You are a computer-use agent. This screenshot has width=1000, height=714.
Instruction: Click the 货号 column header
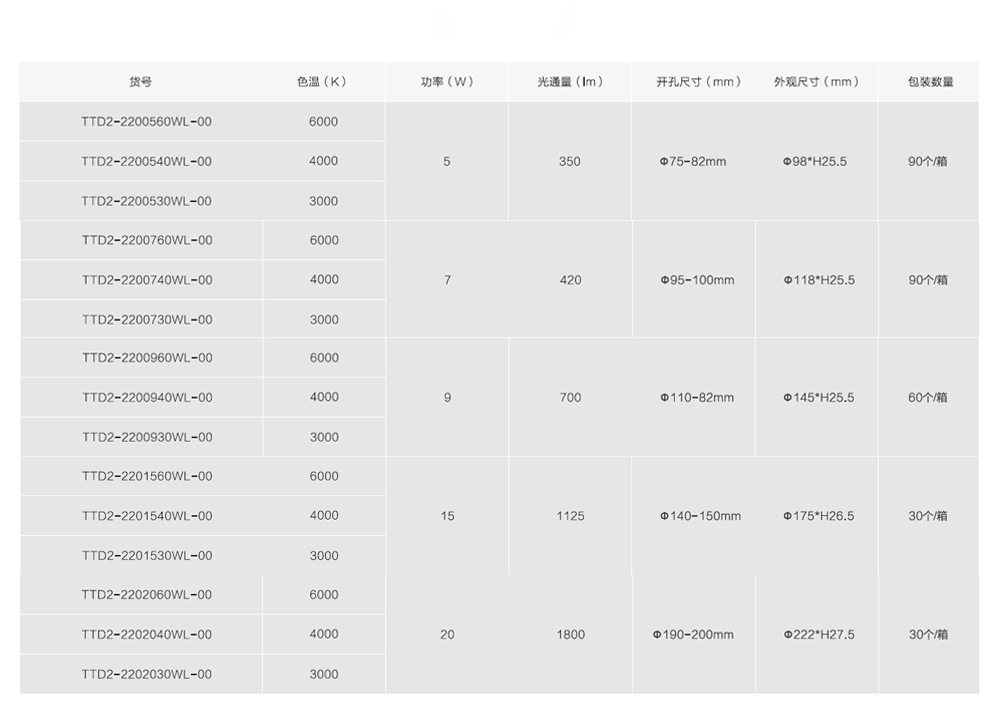[141, 82]
